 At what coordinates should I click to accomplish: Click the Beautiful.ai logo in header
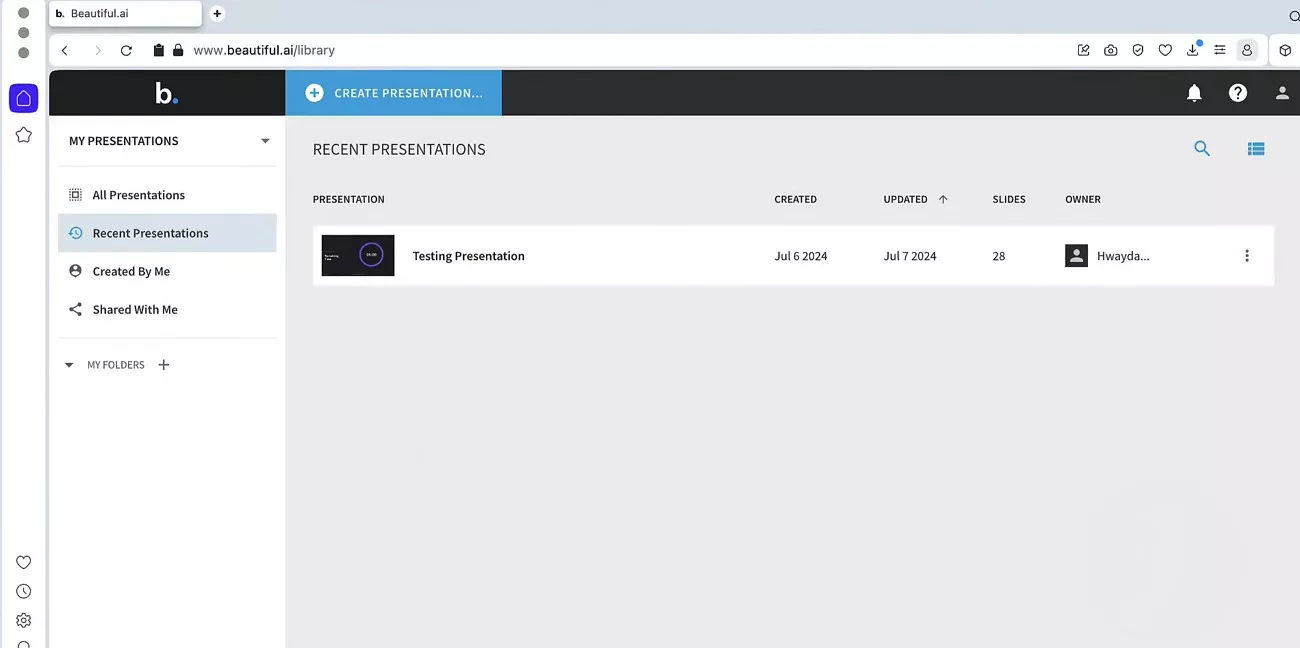(x=166, y=93)
